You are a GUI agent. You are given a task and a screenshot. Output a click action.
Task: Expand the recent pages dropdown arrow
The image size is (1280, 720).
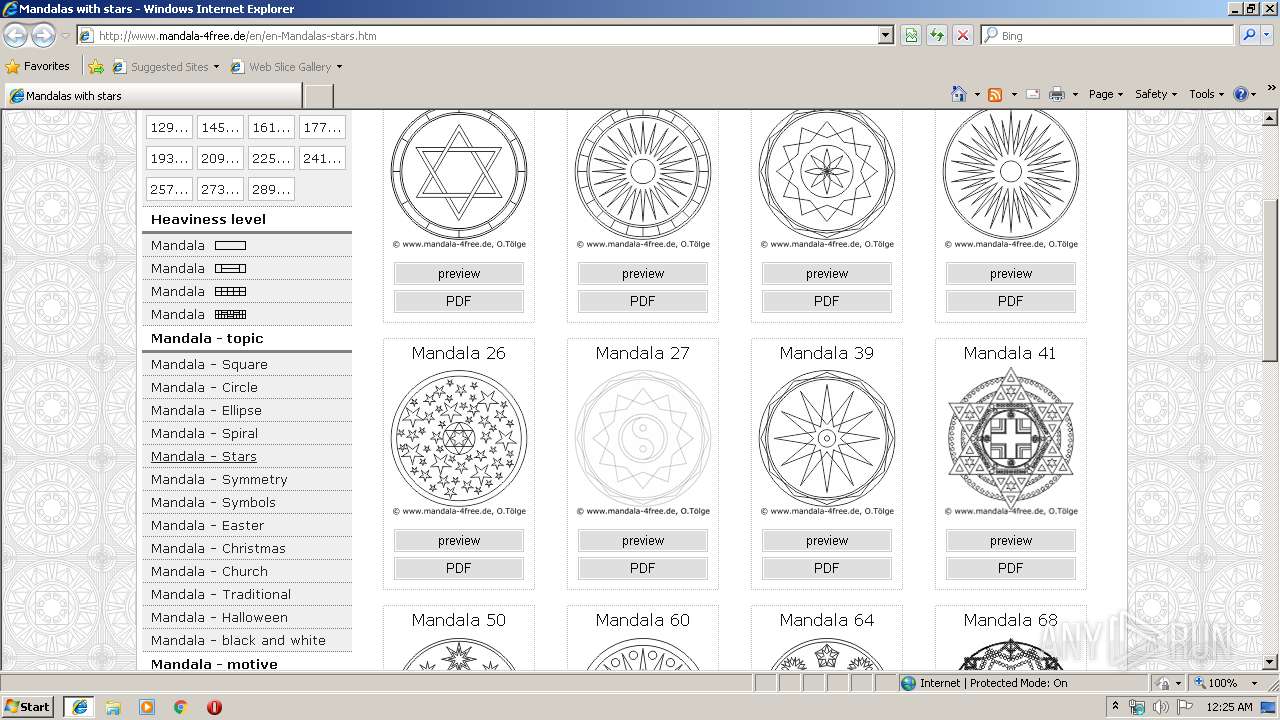[x=66, y=36]
